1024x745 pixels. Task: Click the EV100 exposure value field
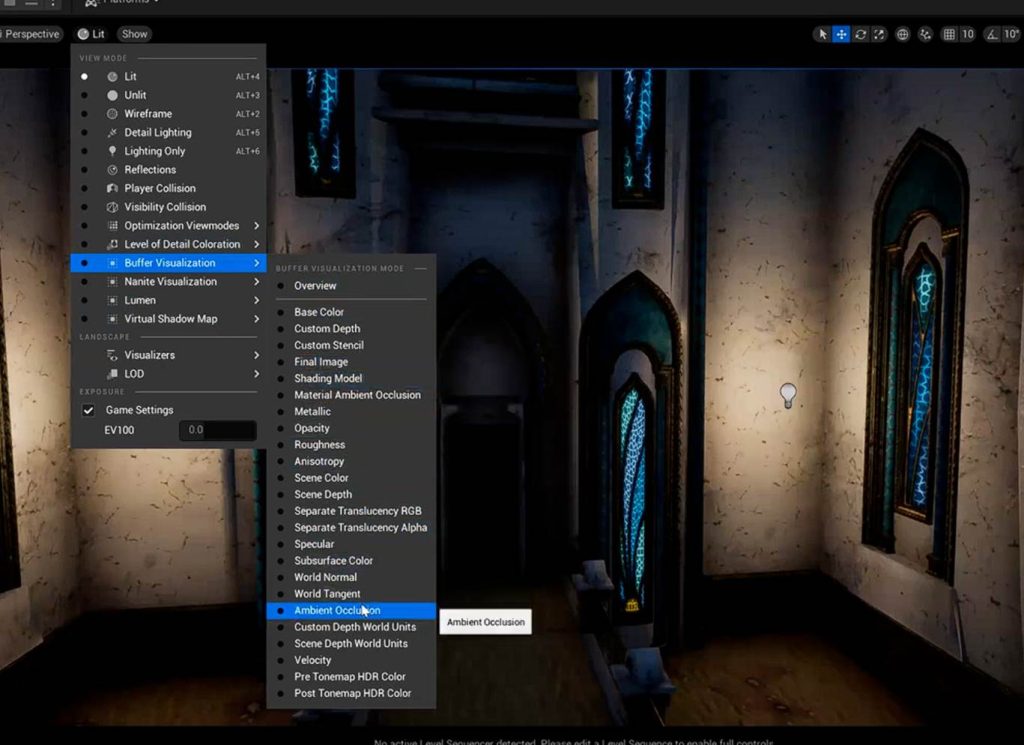(217, 430)
